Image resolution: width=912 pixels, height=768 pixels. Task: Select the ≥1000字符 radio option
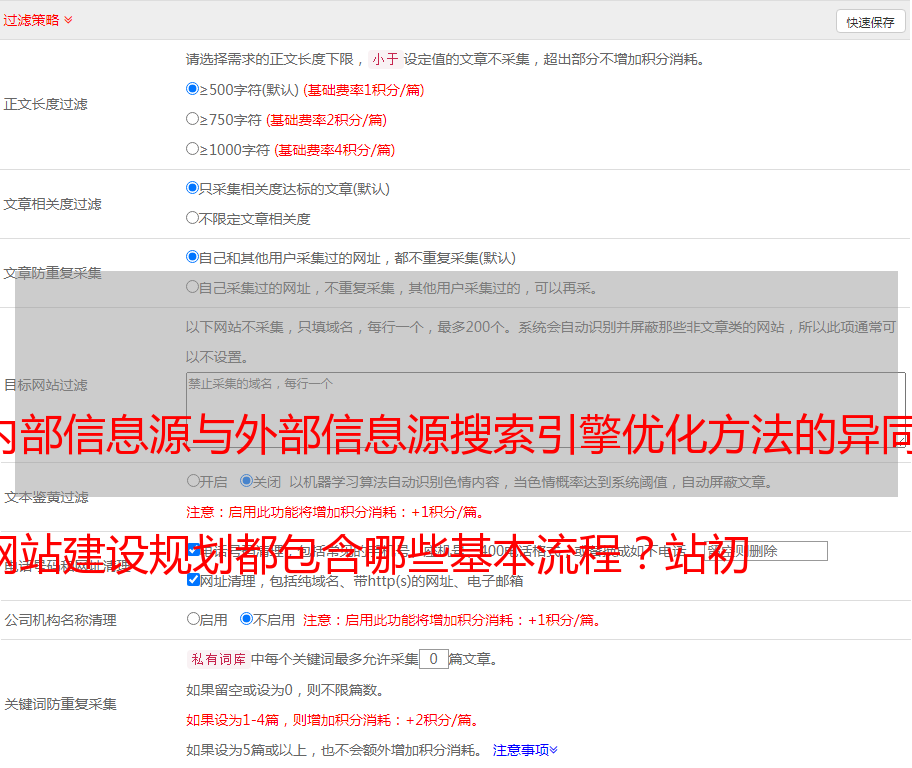click(x=193, y=148)
